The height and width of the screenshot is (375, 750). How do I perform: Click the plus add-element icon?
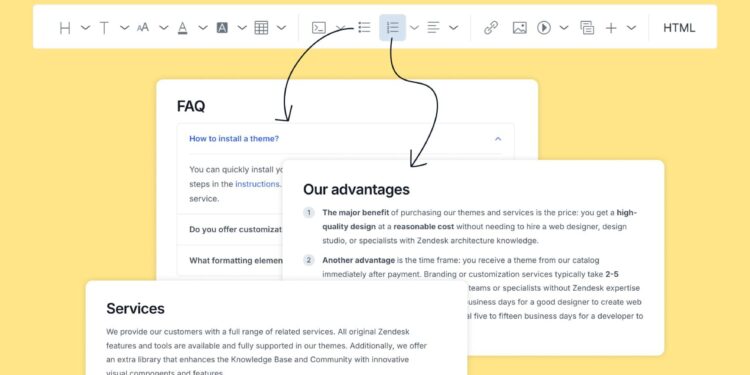(x=611, y=28)
